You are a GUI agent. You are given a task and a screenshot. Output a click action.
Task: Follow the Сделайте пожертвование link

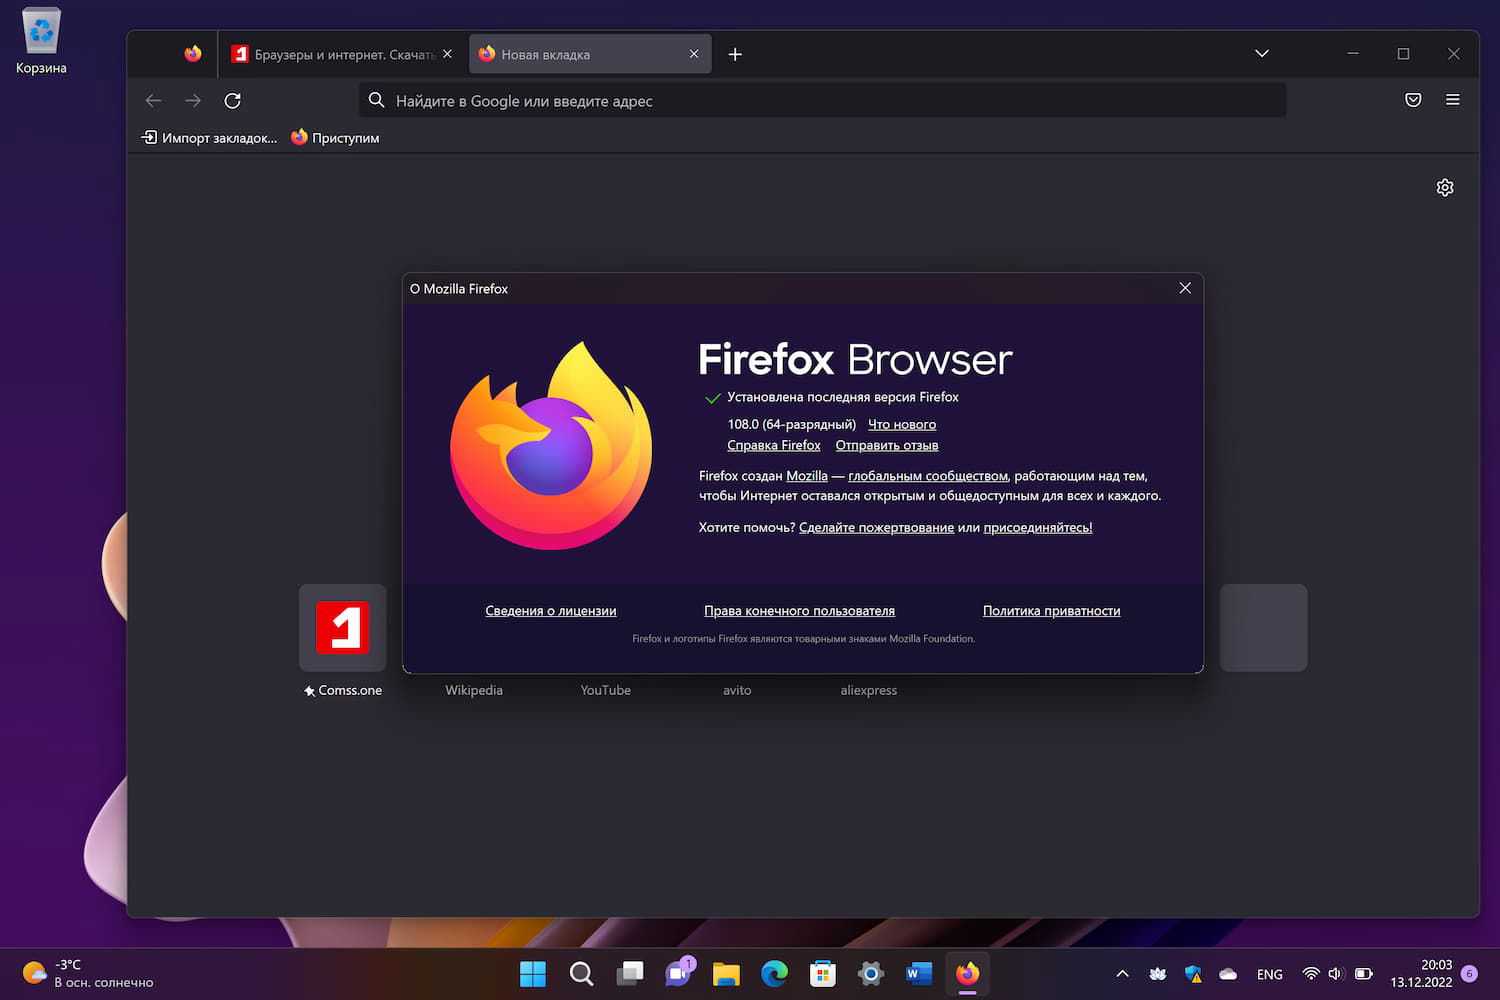point(876,527)
